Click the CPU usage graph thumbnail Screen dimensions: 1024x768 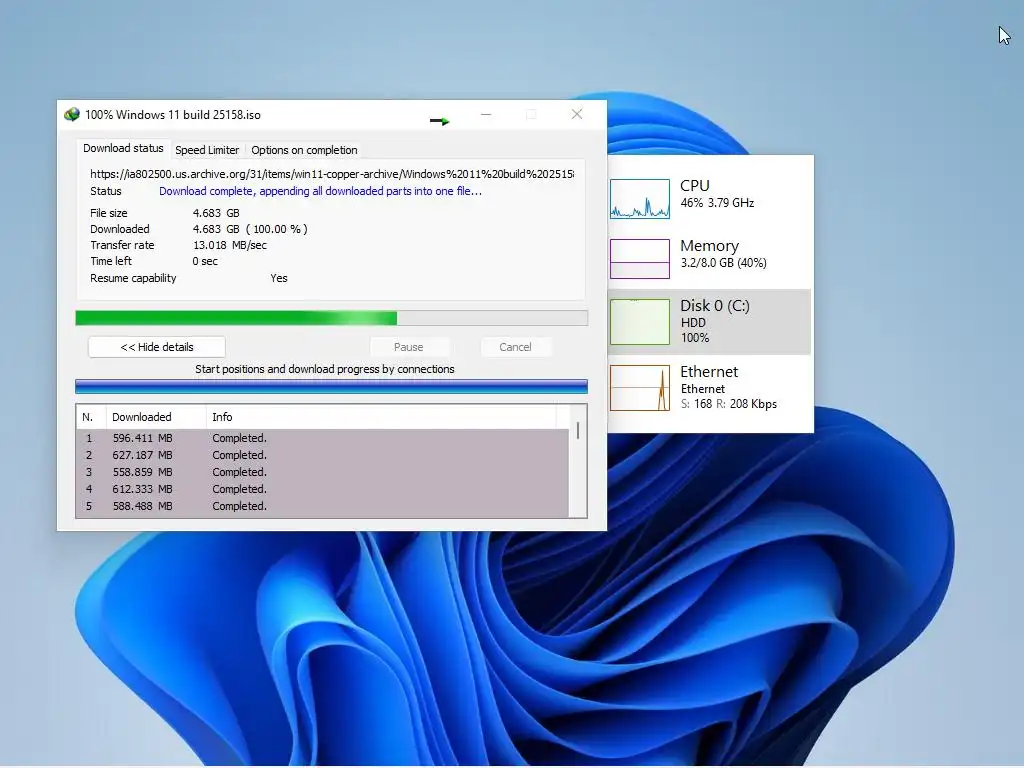[639, 199]
